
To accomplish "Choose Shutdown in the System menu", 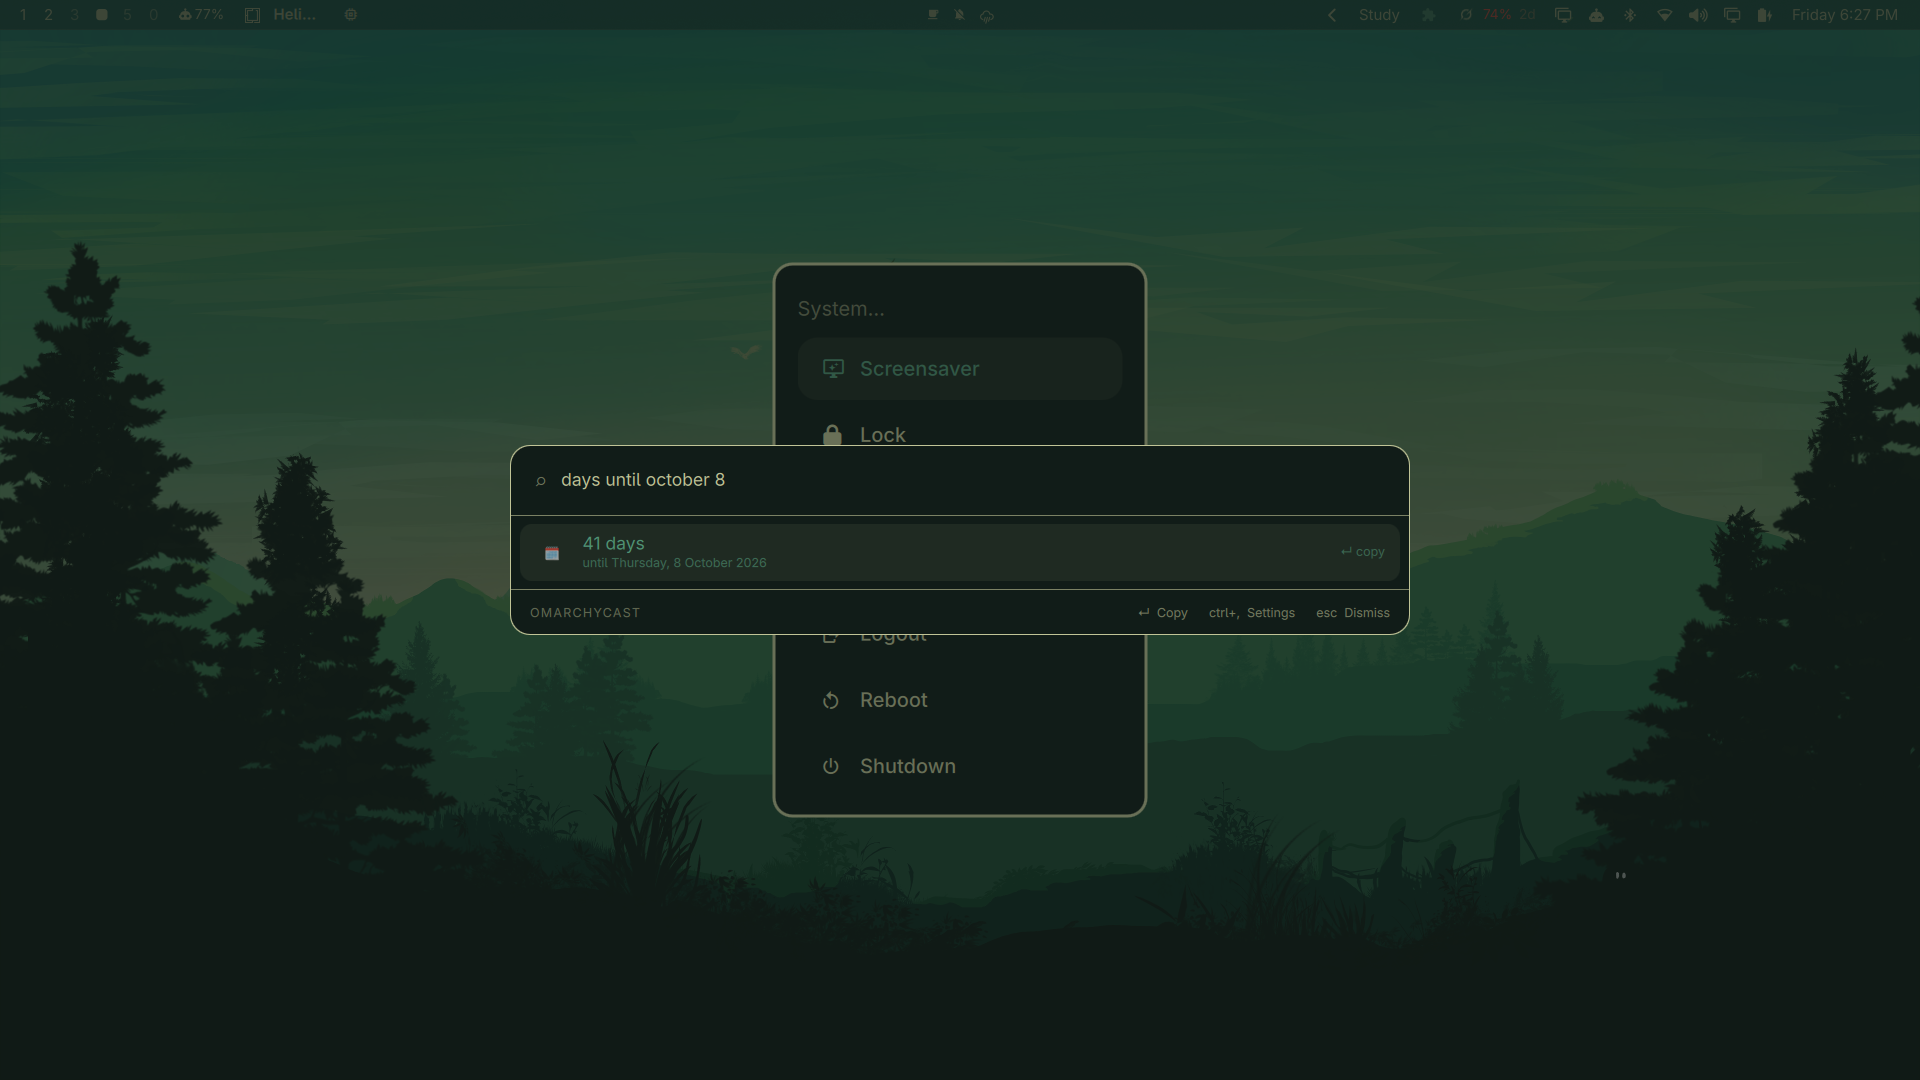I will (960, 766).
